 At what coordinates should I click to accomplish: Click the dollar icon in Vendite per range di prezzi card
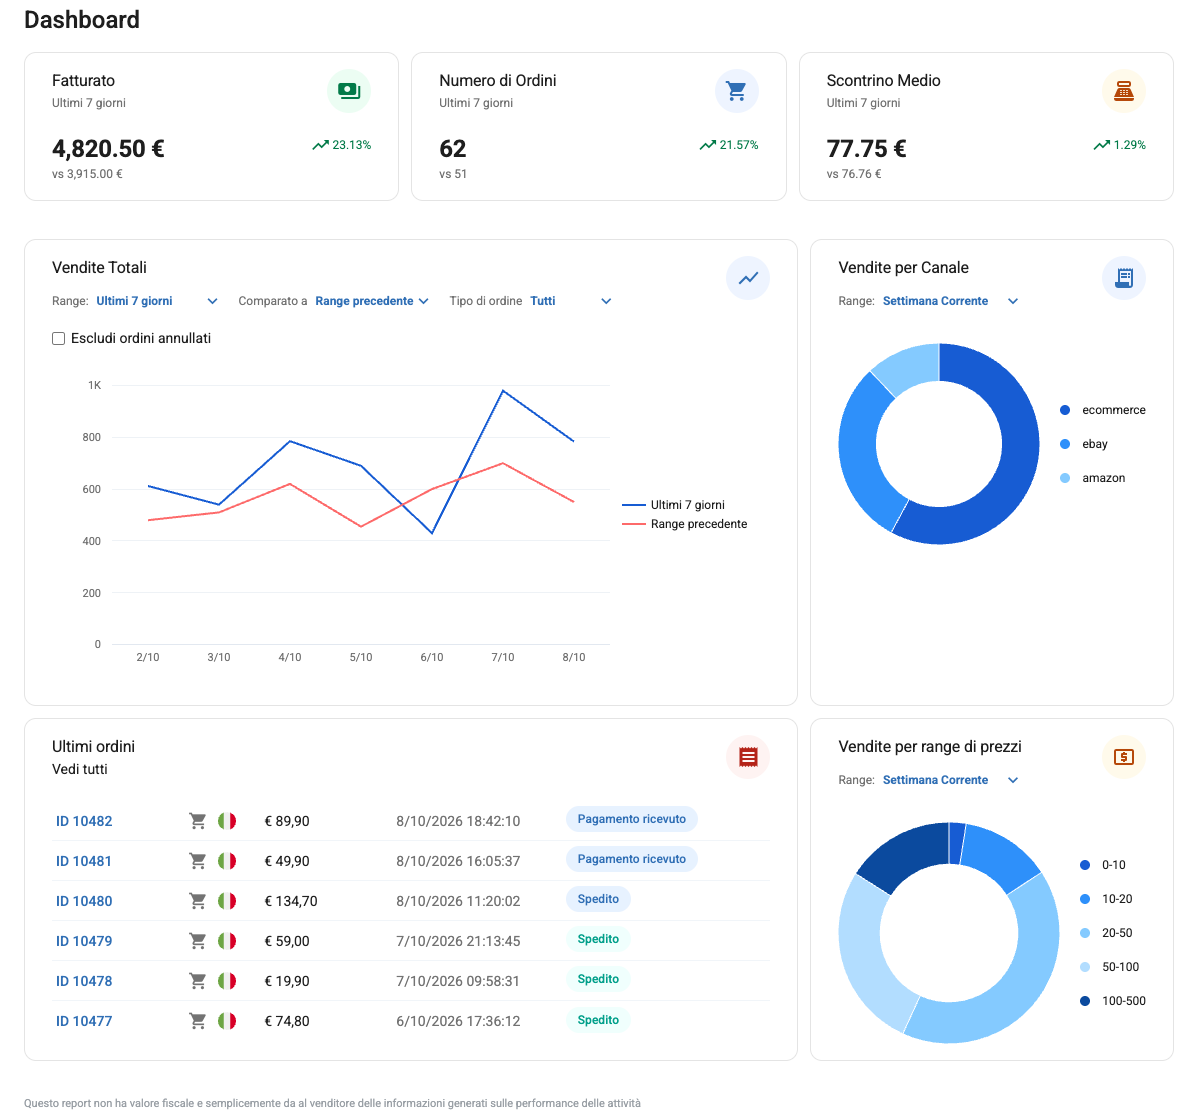[1123, 756]
